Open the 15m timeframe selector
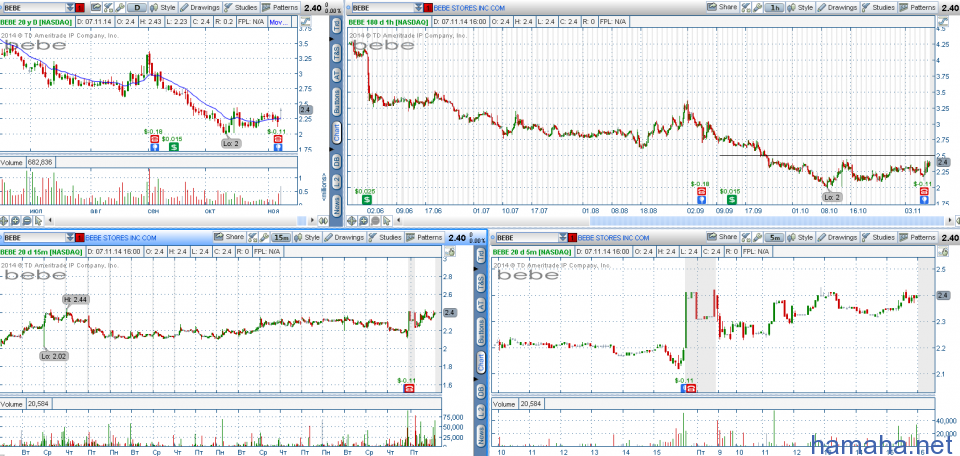The width and height of the screenshot is (960, 456). click(x=281, y=237)
